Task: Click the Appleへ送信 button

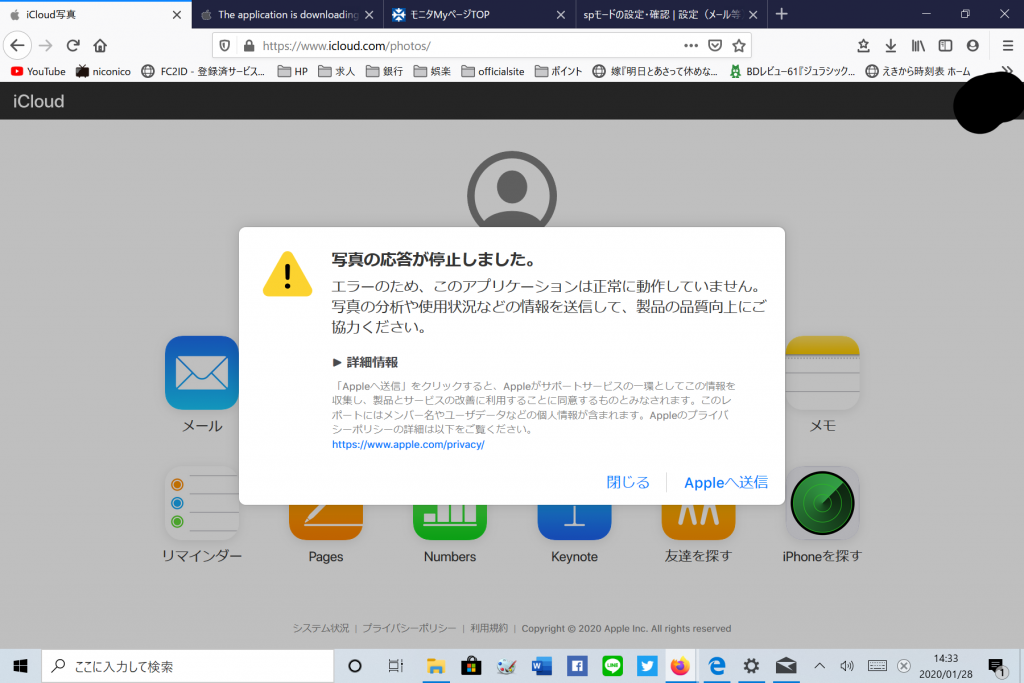Action: click(726, 482)
